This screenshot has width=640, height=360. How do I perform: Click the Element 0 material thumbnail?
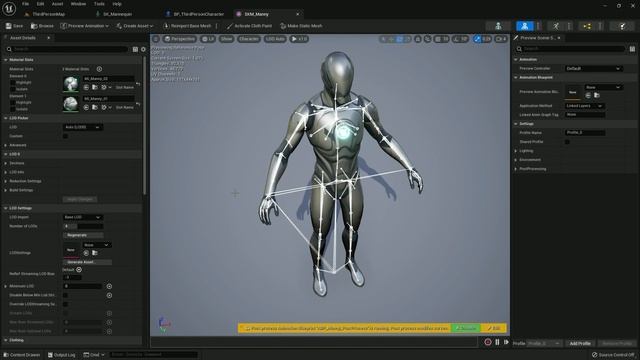tap(71, 84)
